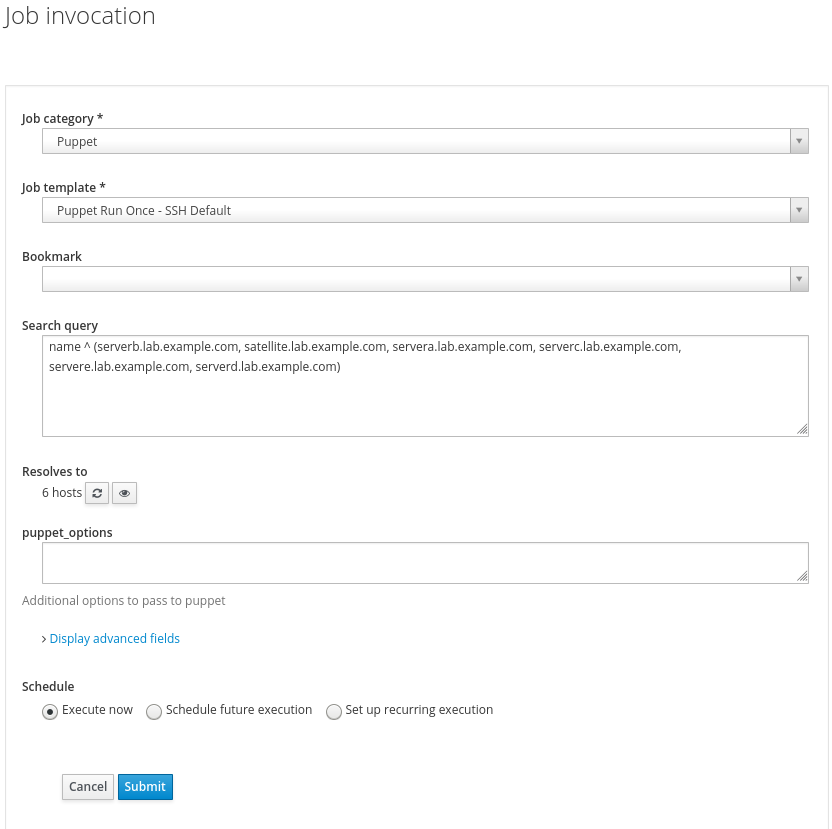The height and width of the screenshot is (829, 832).
Task: Click the Job invocation page heading
Action: tap(80, 17)
